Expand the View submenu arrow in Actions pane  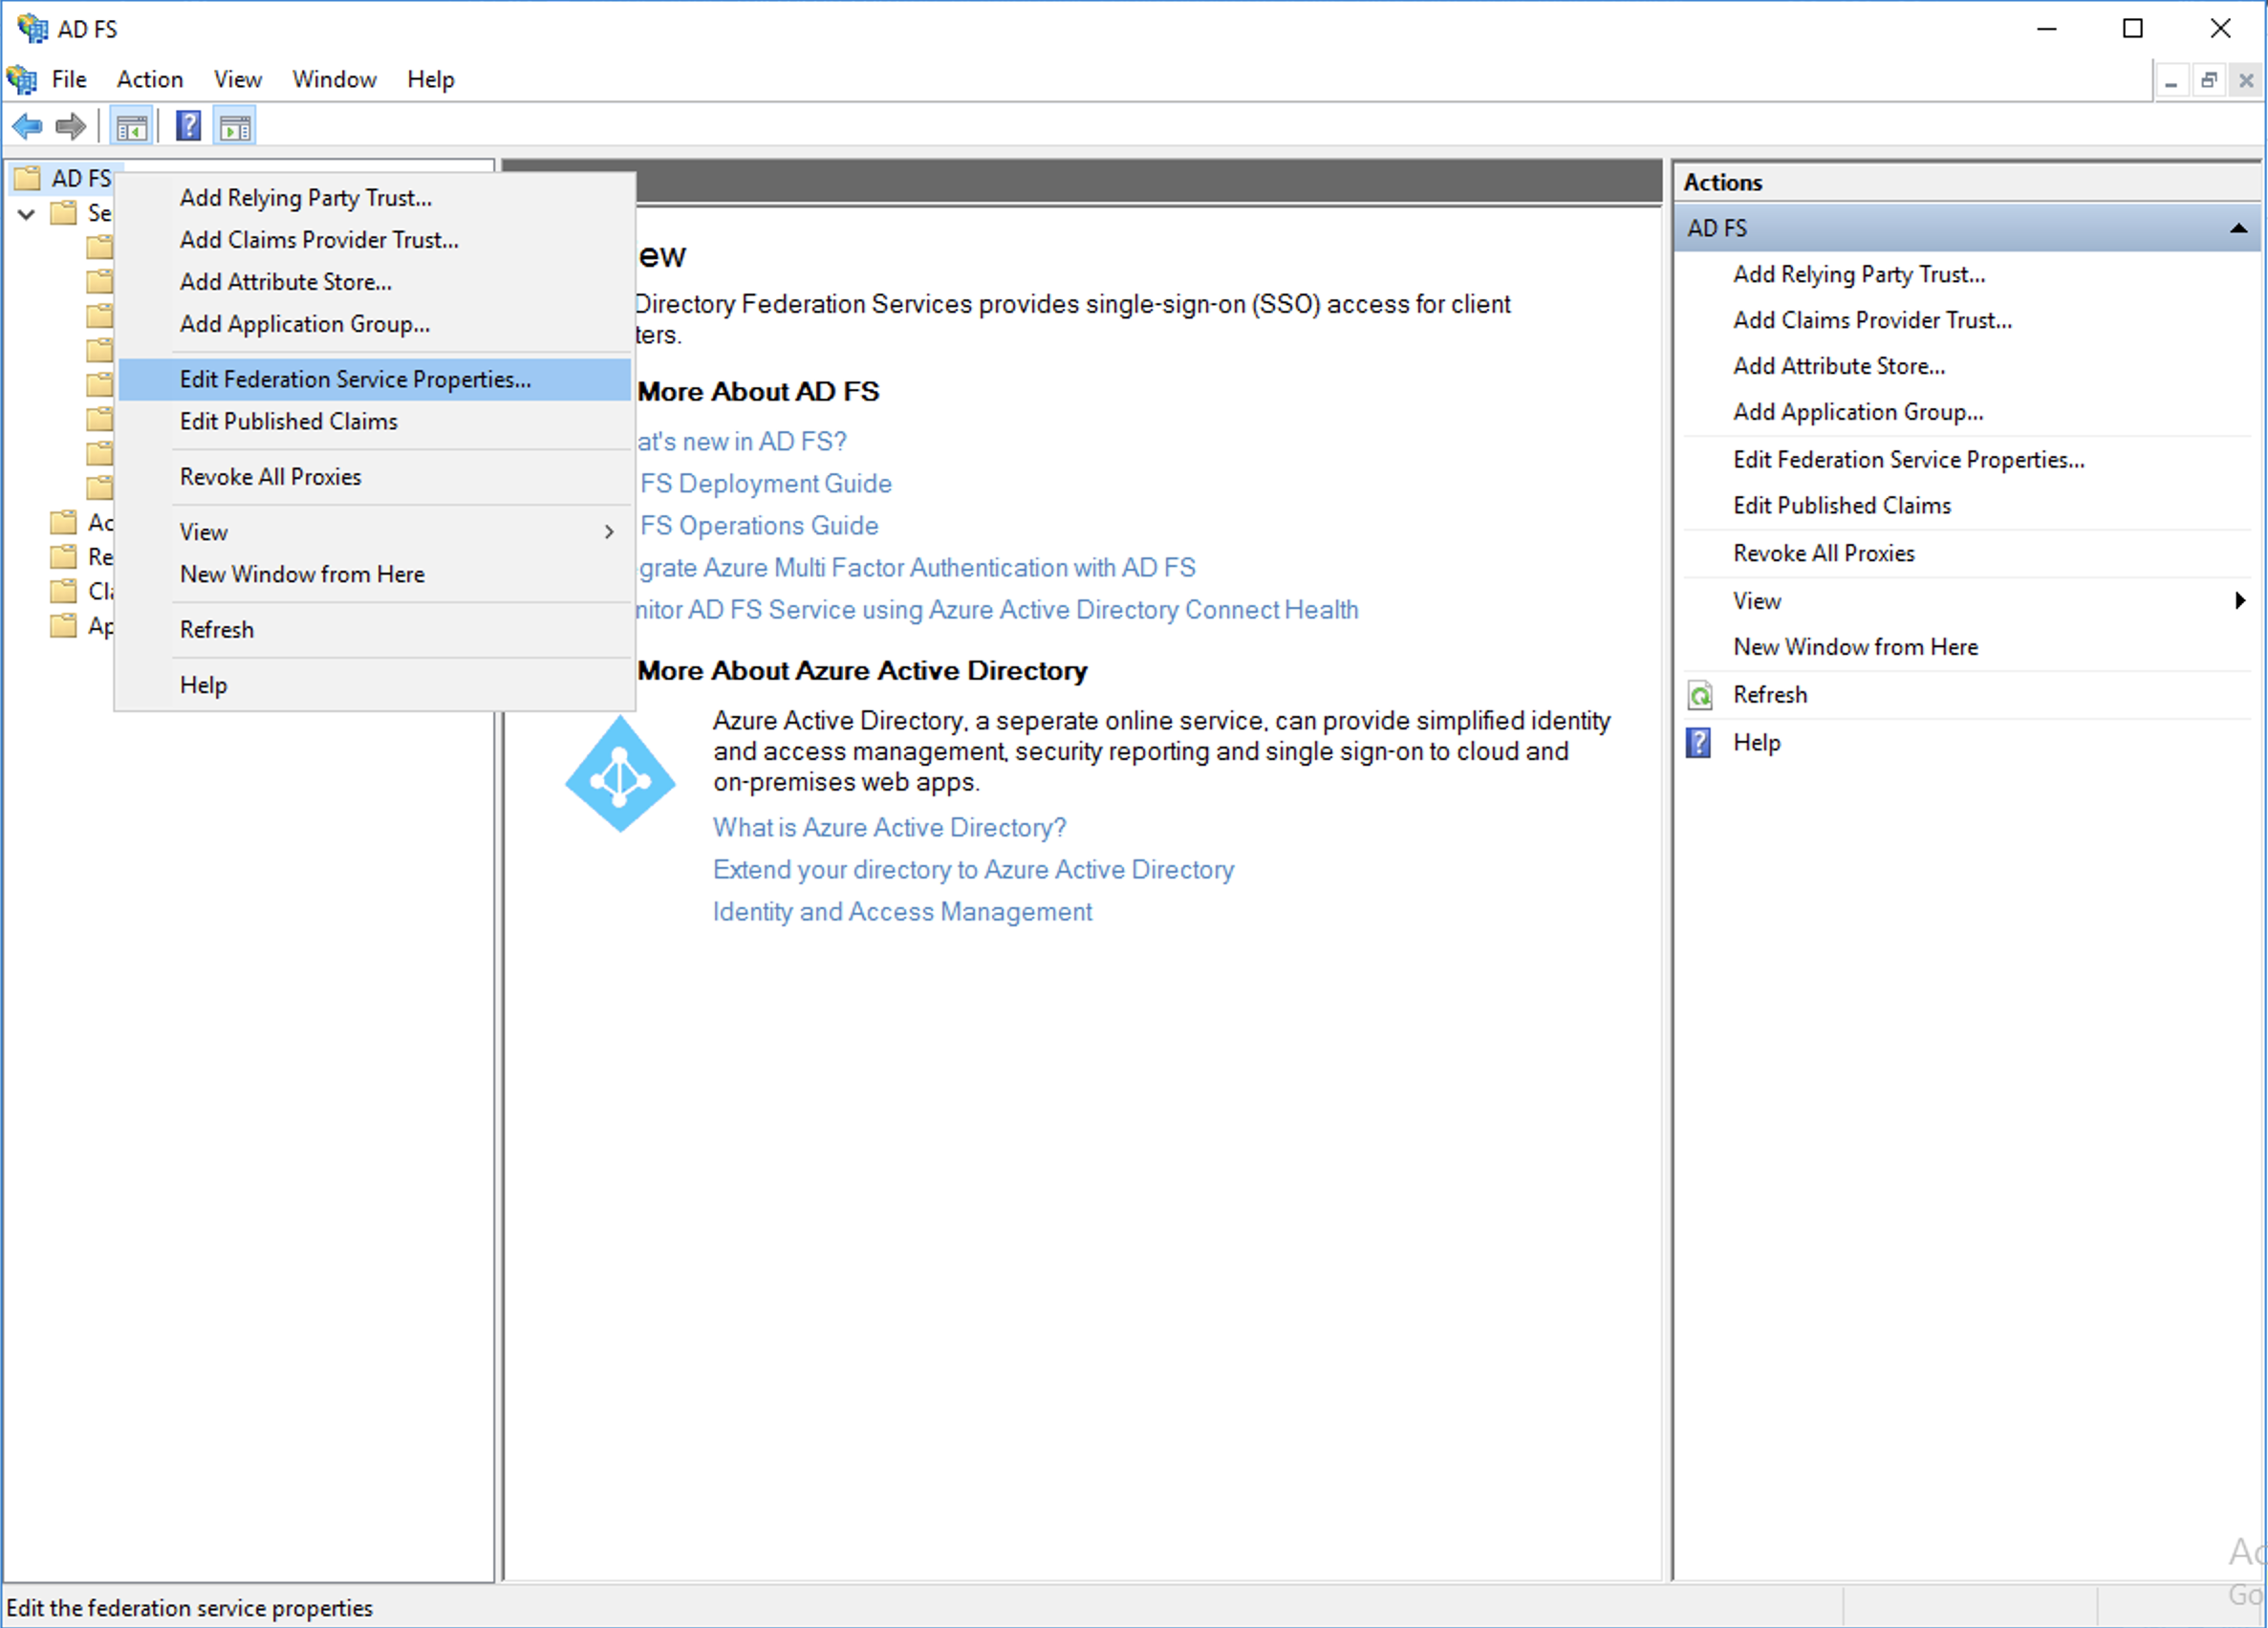[2240, 600]
